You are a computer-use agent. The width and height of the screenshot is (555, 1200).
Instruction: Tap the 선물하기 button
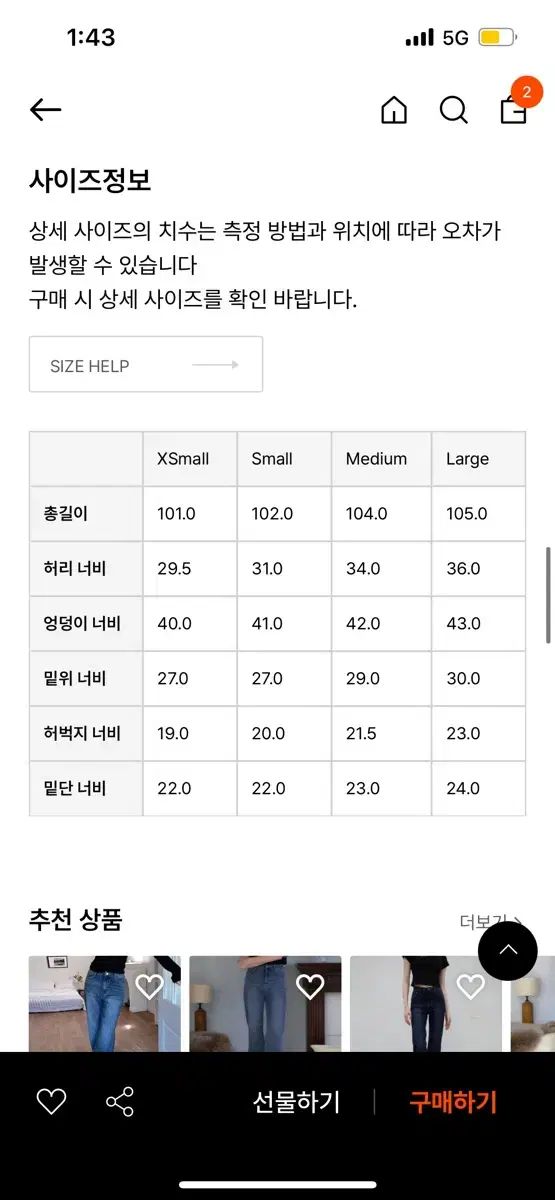click(x=296, y=1102)
